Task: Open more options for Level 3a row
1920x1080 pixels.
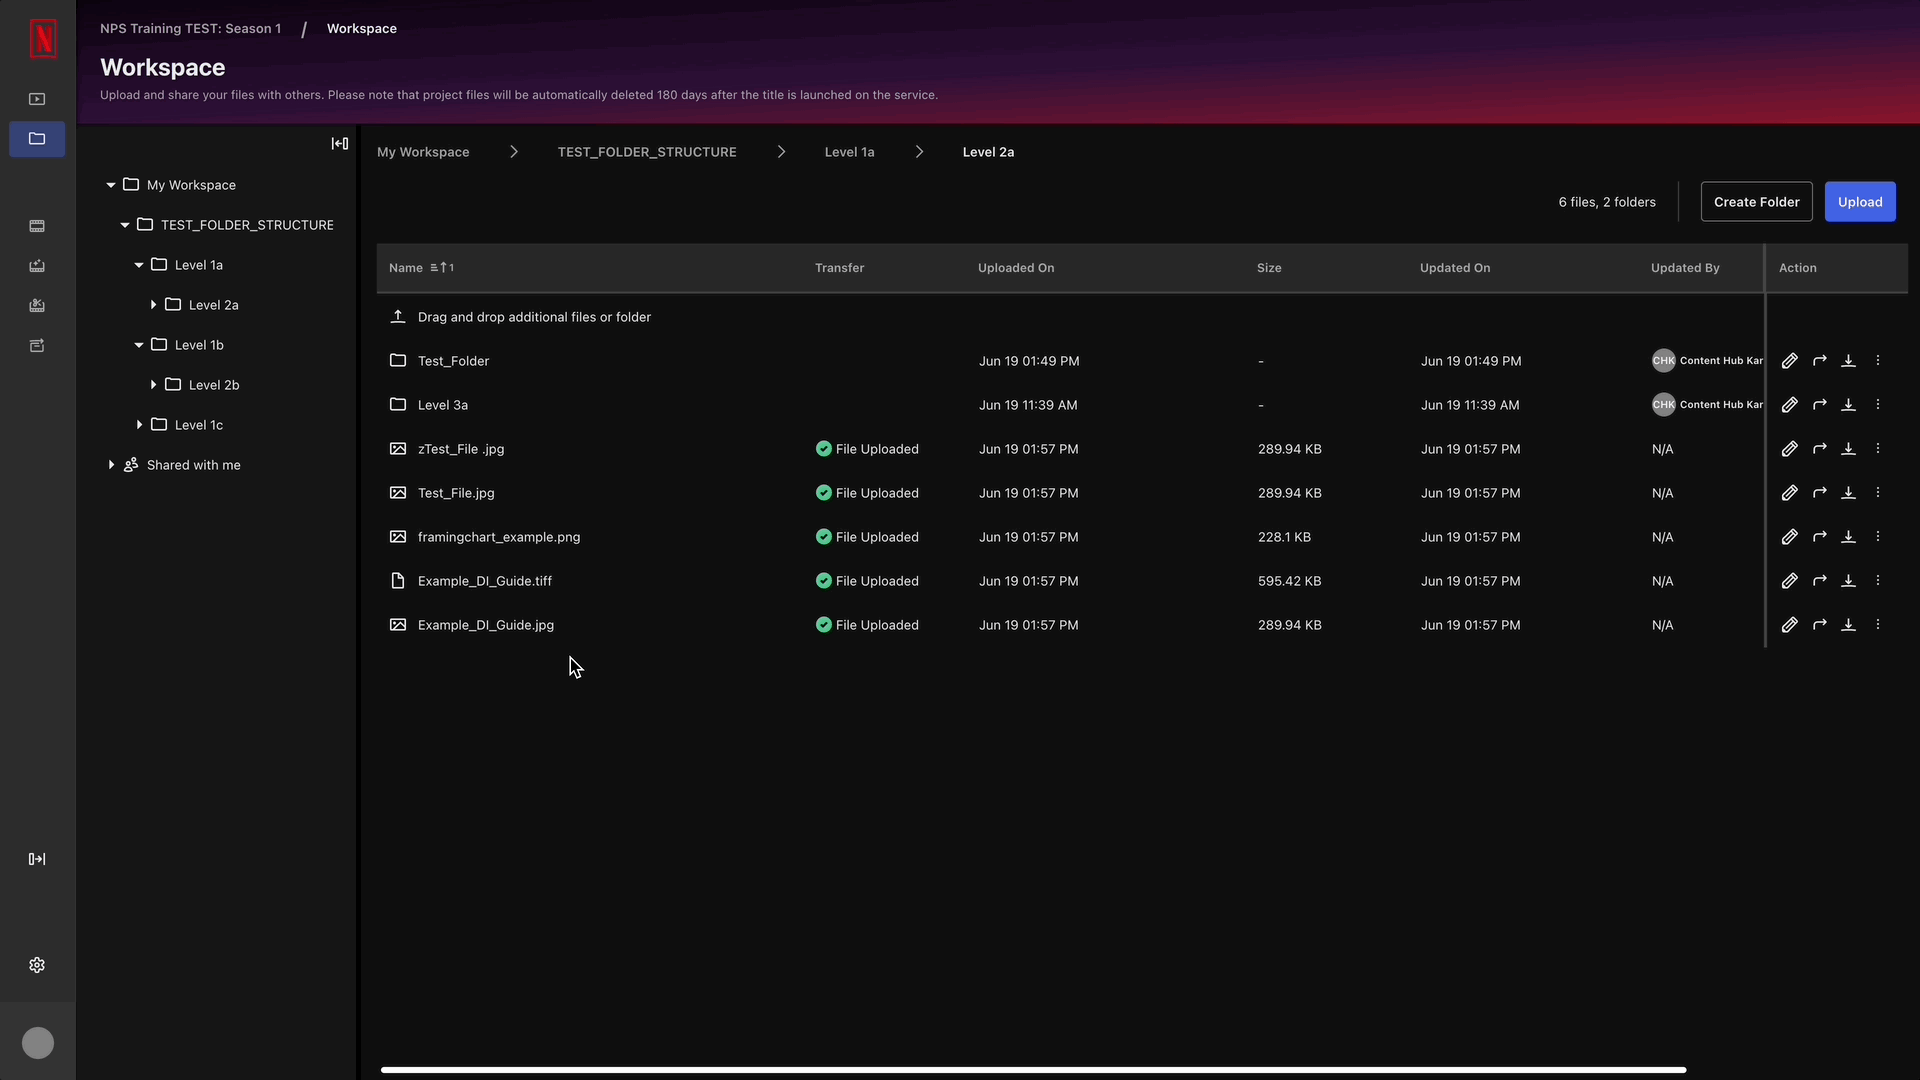Action: (x=1878, y=405)
